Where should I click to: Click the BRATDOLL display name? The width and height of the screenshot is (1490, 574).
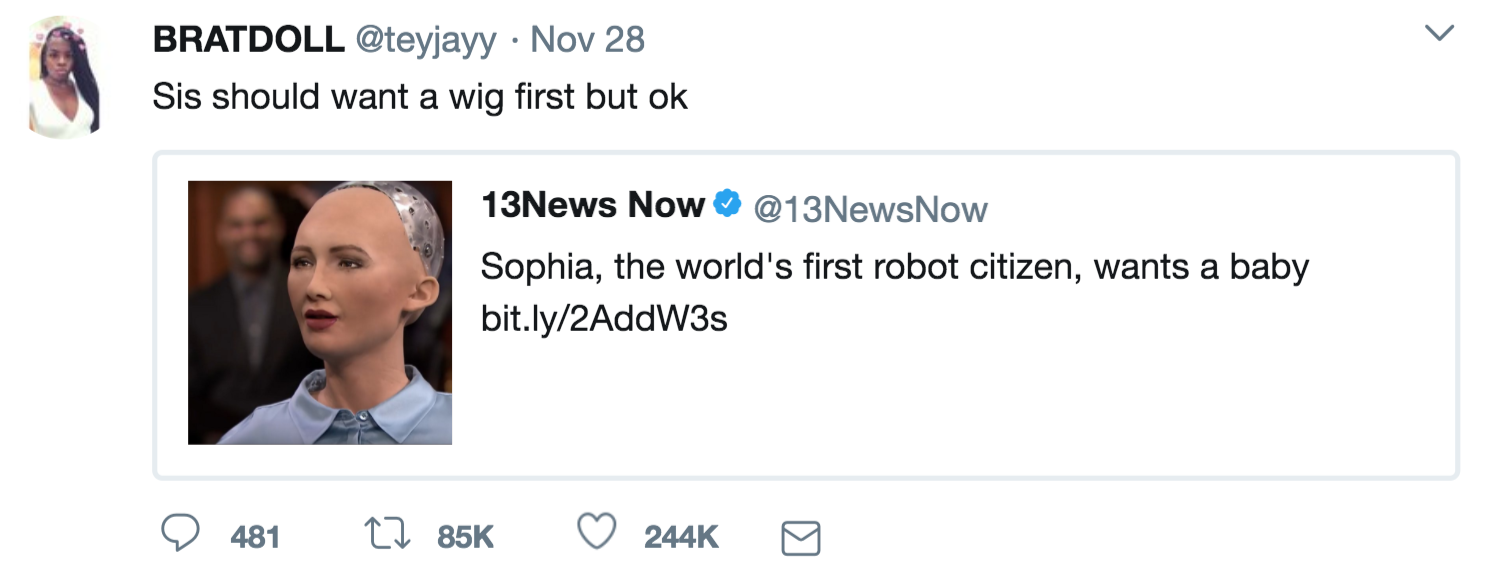[248, 40]
